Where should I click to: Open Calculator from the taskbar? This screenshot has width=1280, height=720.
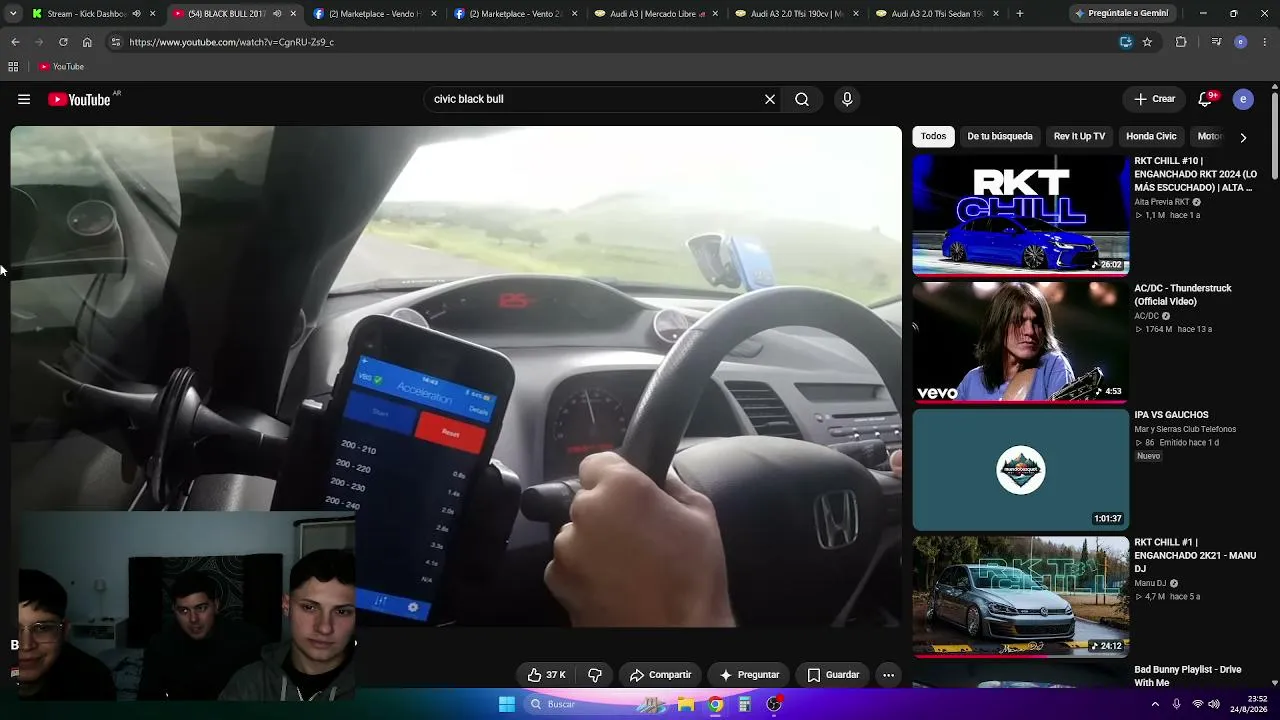744,704
